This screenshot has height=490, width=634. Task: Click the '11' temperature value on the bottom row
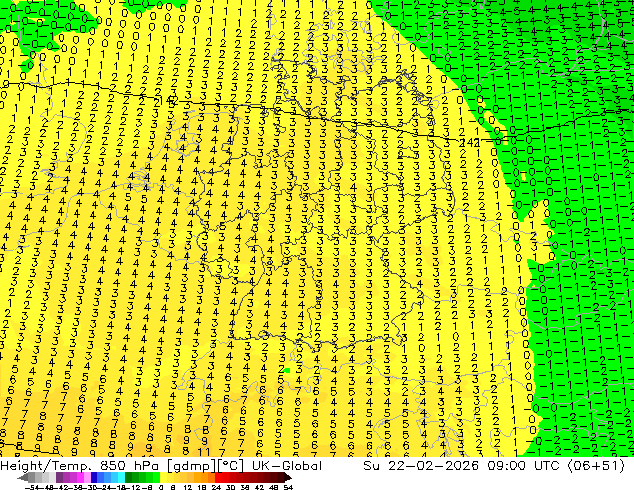tap(203, 452)
